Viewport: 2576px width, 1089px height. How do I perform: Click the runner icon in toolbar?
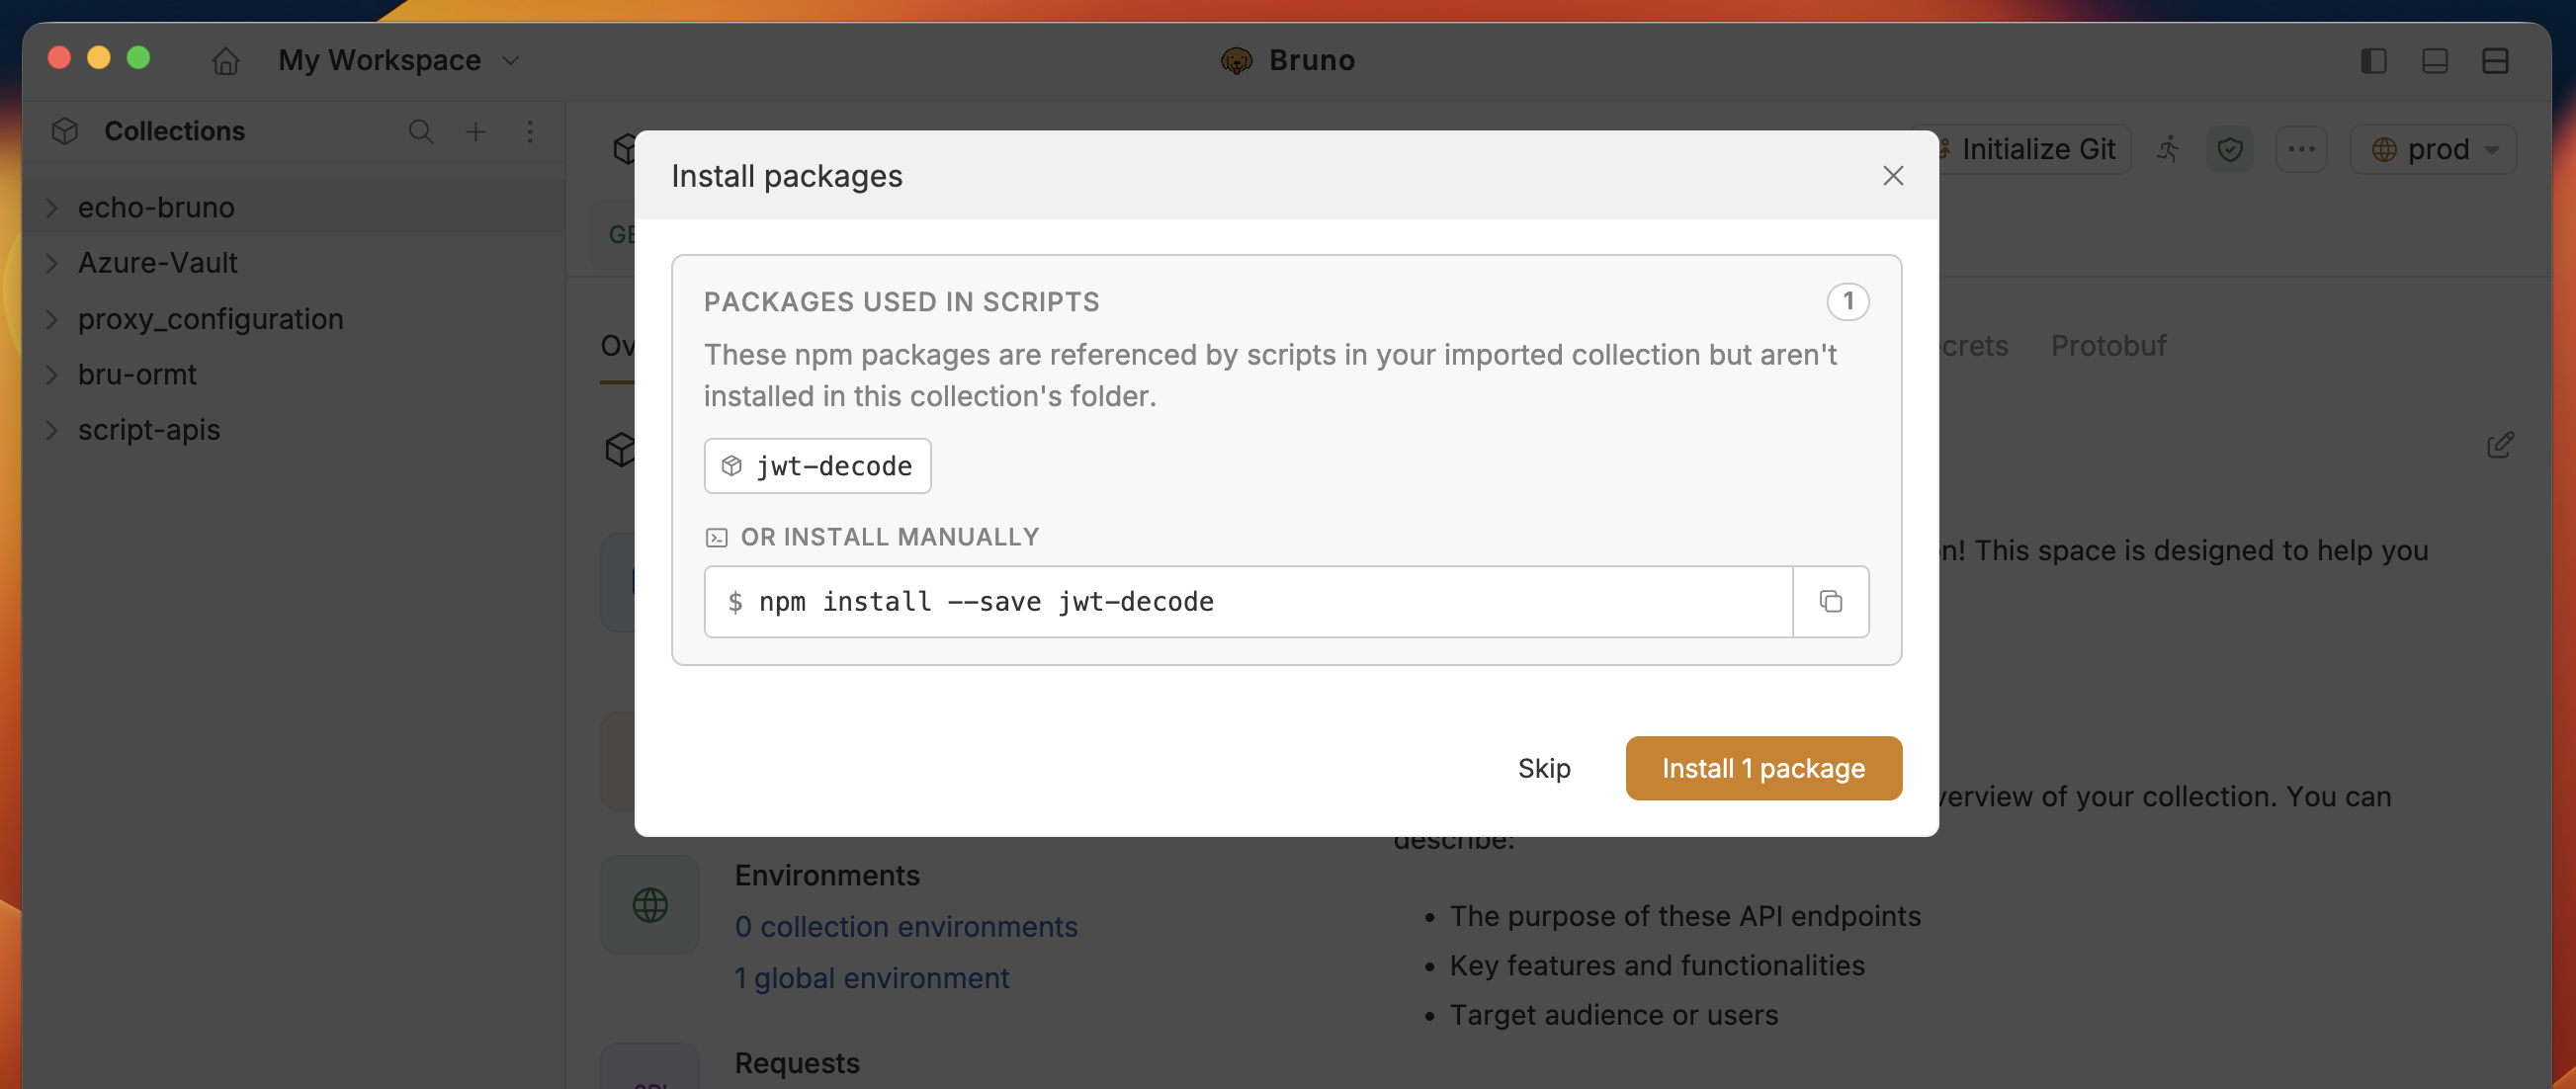pyautogui.click(x=2168, y=149)
